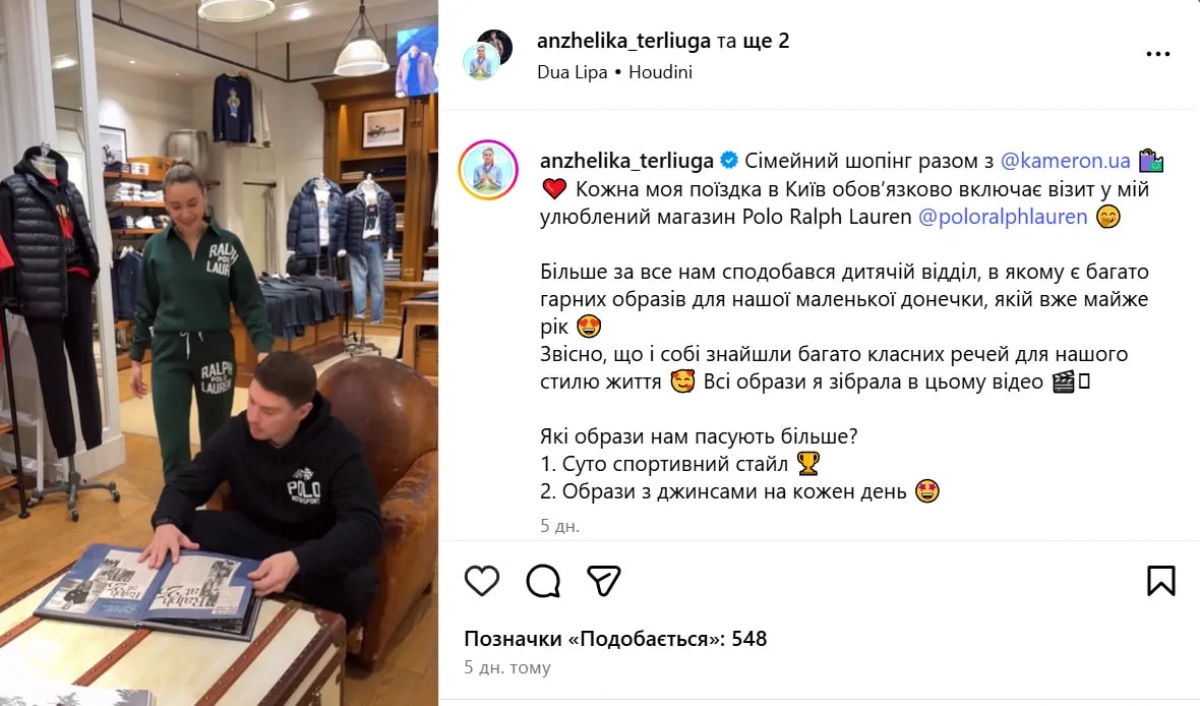This screenshot has height=706, width=1200.
Task: Click the '5 дн. тому' post date
Action: click(507, 668)
